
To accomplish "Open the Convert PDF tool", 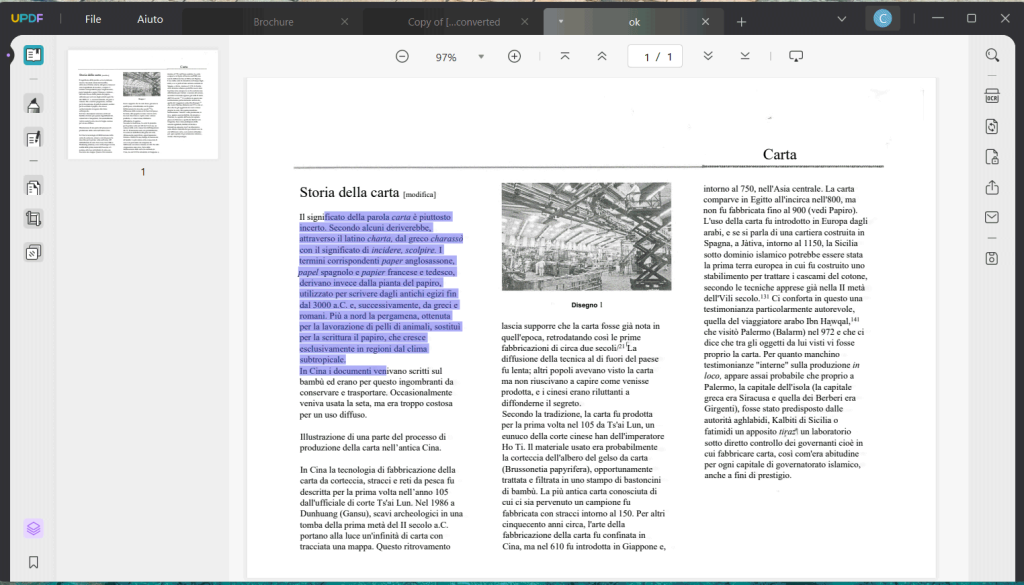I will pyautogui.click(x=992, y=126).
